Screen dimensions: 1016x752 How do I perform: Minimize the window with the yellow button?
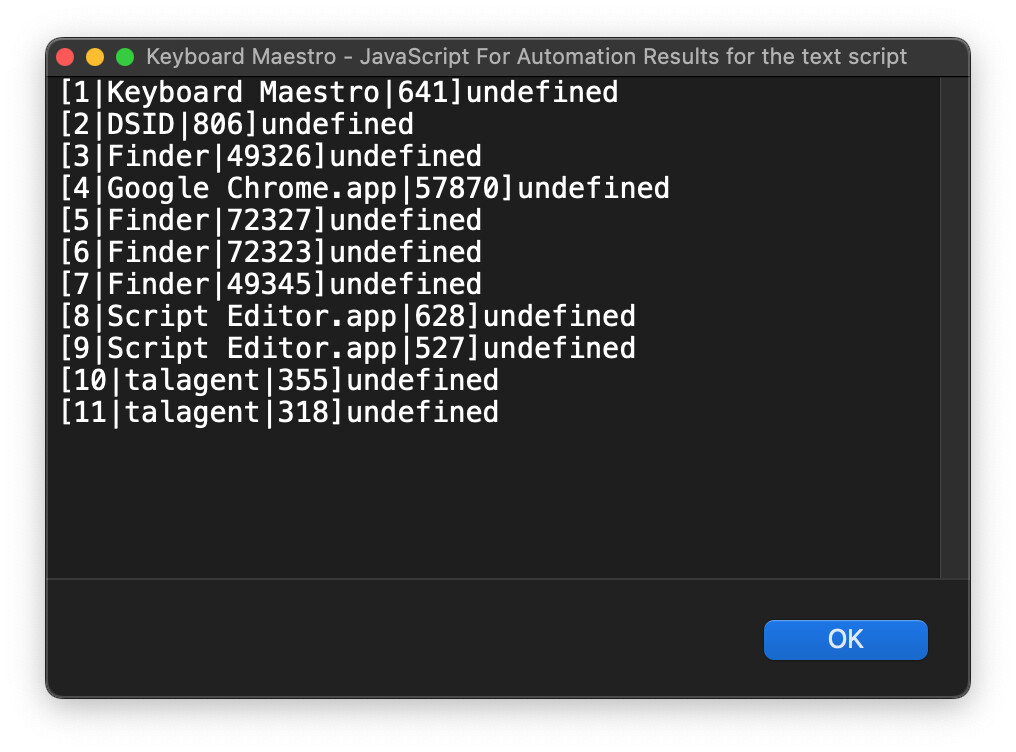coord(95,57)
